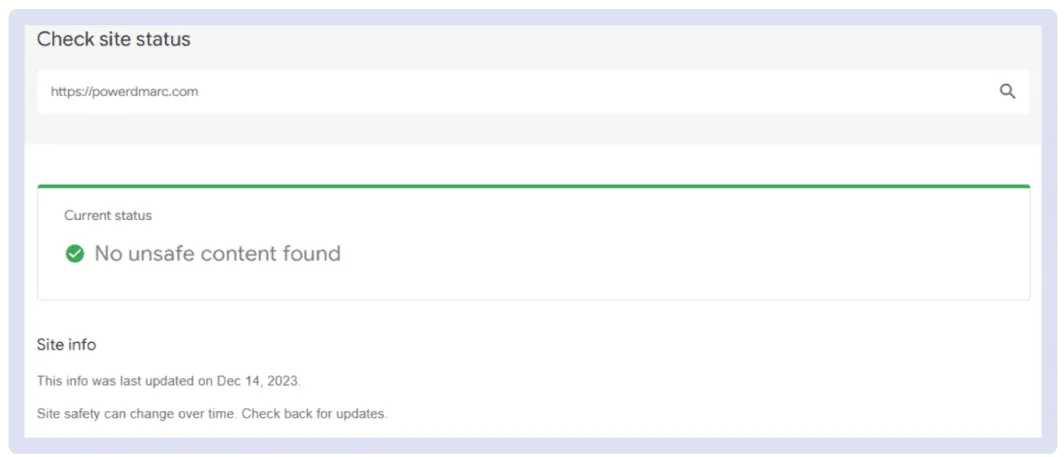This screenshot has height=457, width=1064.
Task: Focus the site URL input field
Action: [x=533, y=92]
